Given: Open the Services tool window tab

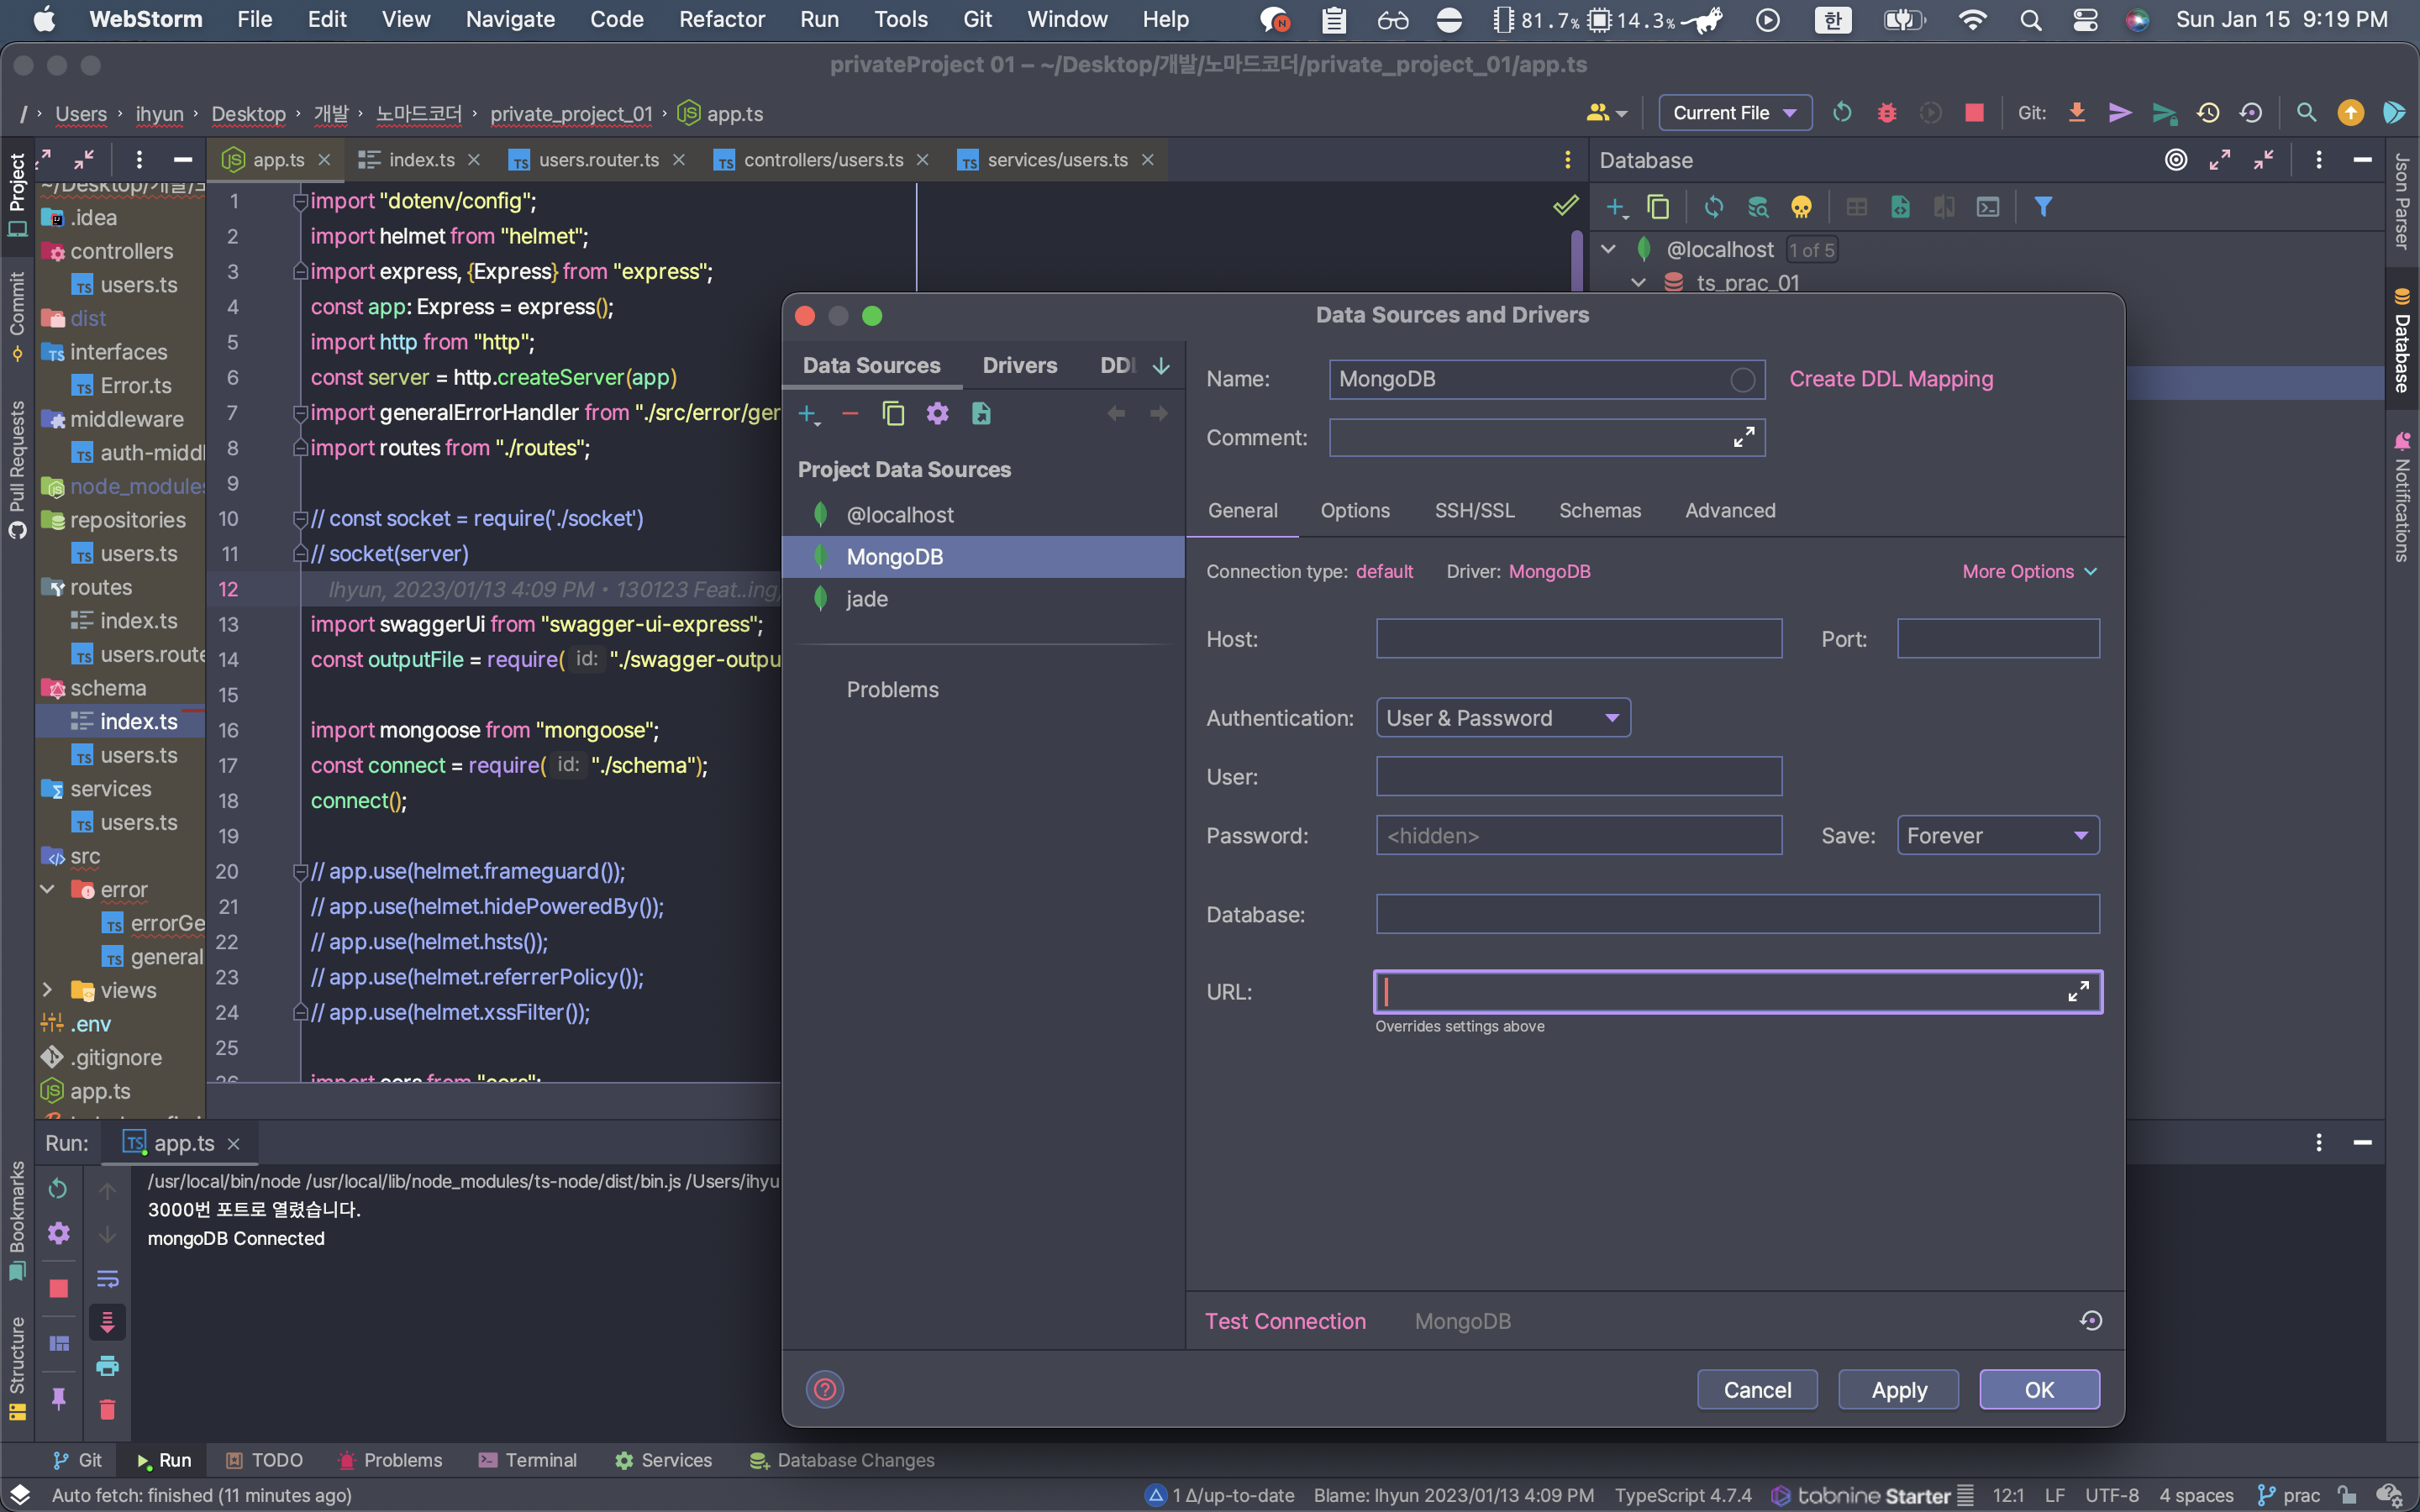Looking at the screenshot, I should (664, 1460).
